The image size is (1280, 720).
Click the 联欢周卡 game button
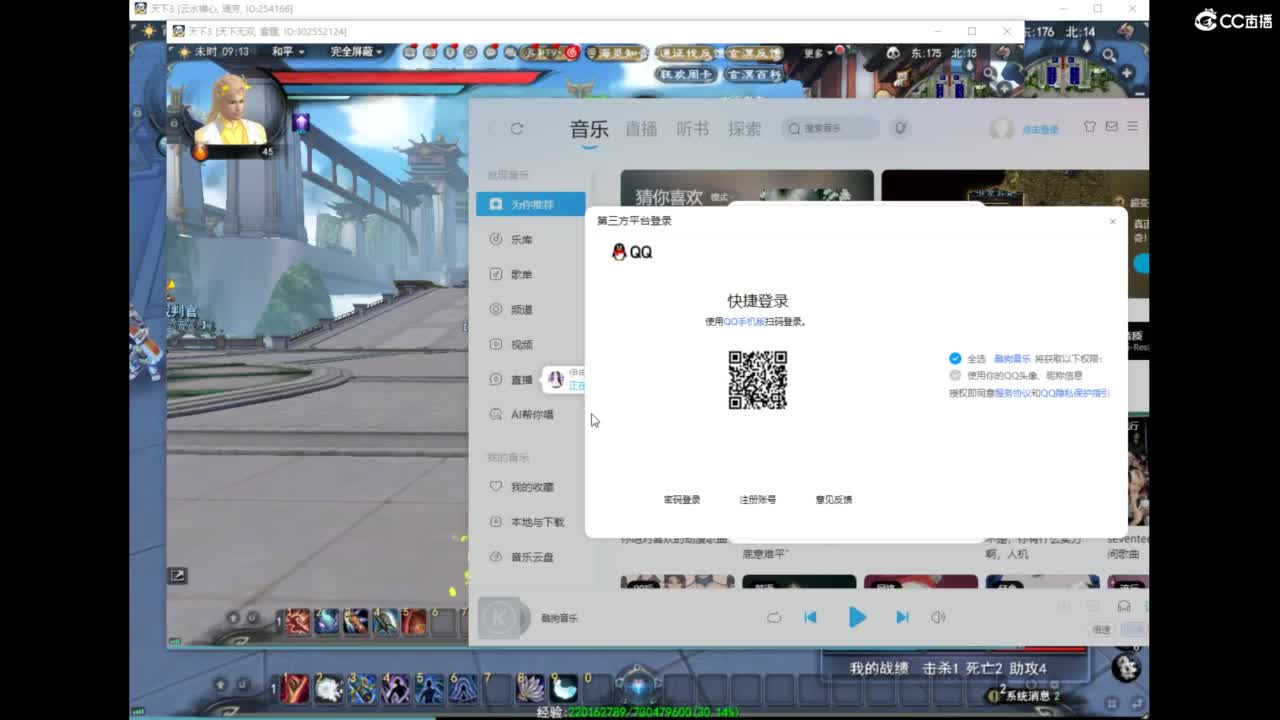point(685,74)
